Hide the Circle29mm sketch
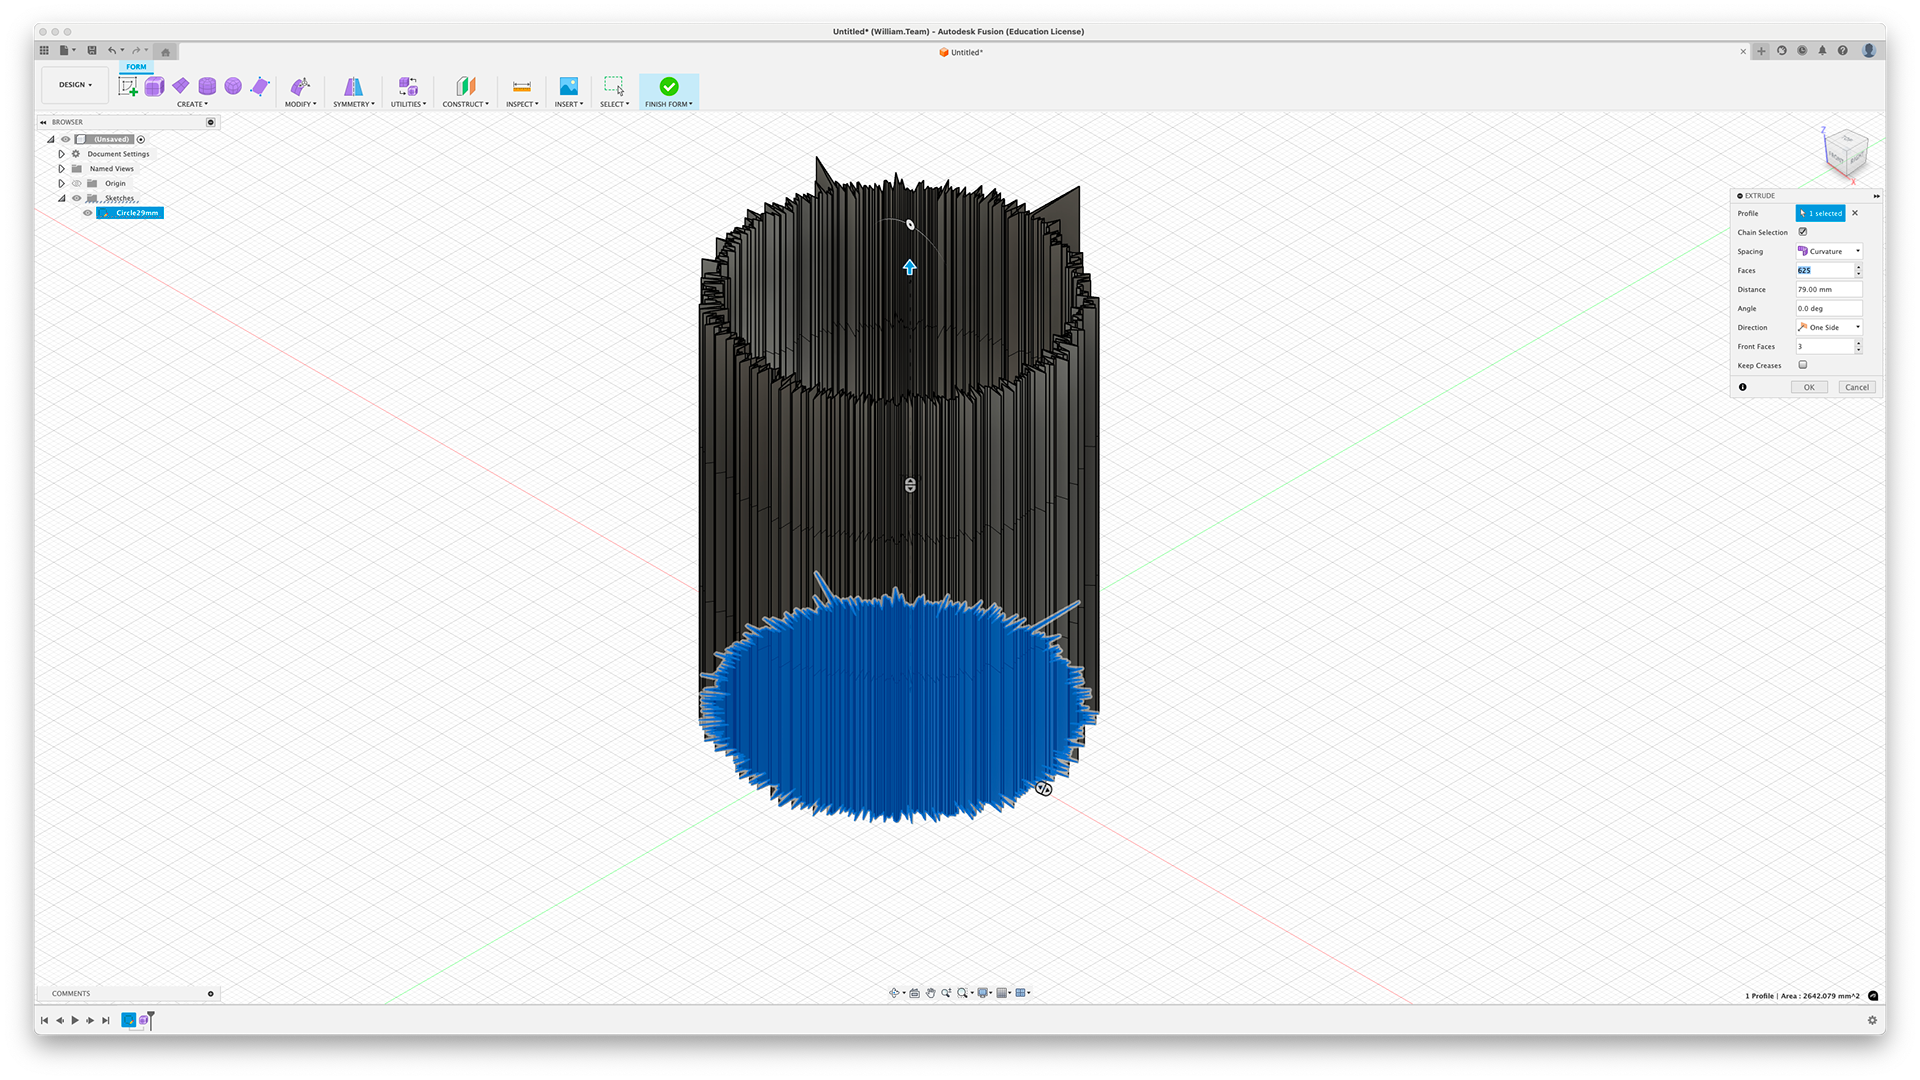1920x1080 pixels. 88,213
